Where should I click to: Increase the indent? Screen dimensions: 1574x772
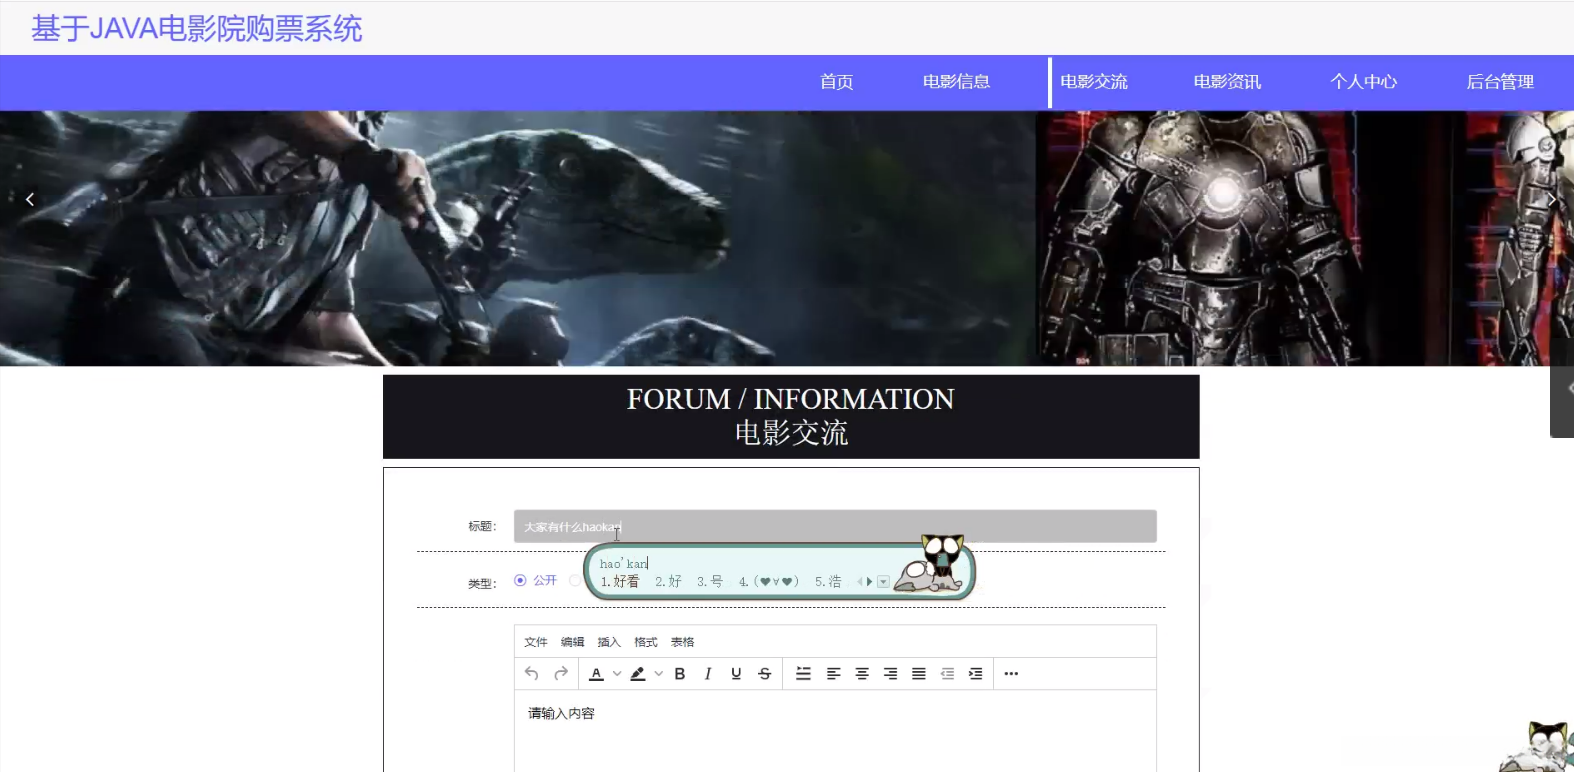tap(976, 674)
